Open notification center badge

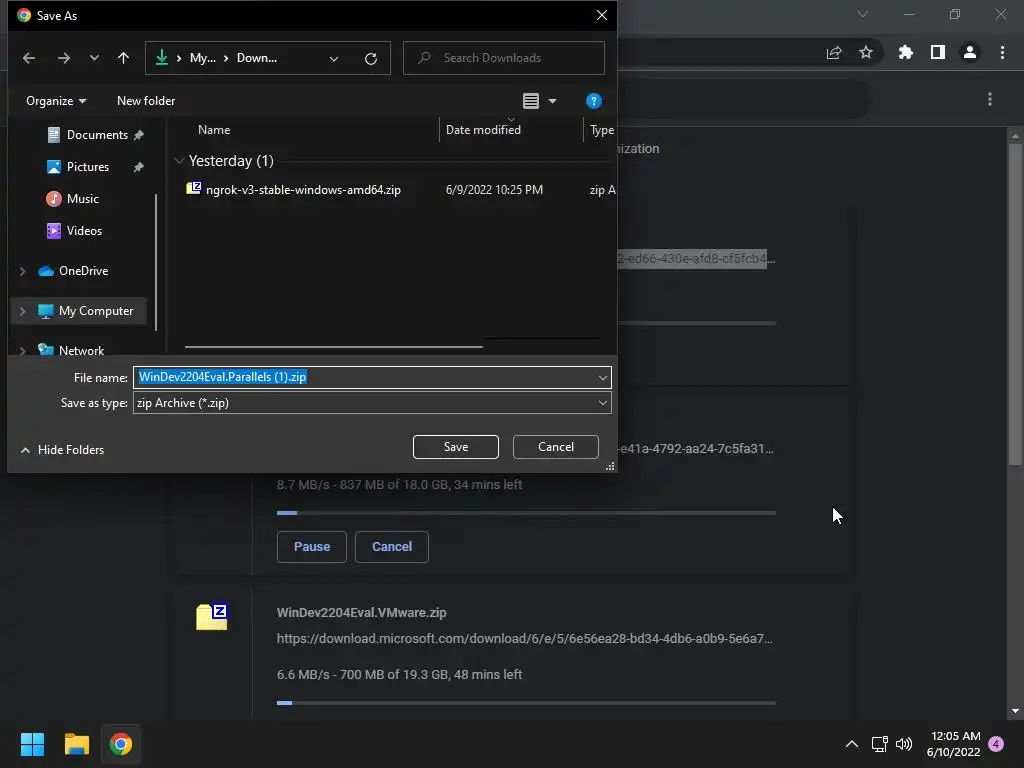tap(996, 744)
